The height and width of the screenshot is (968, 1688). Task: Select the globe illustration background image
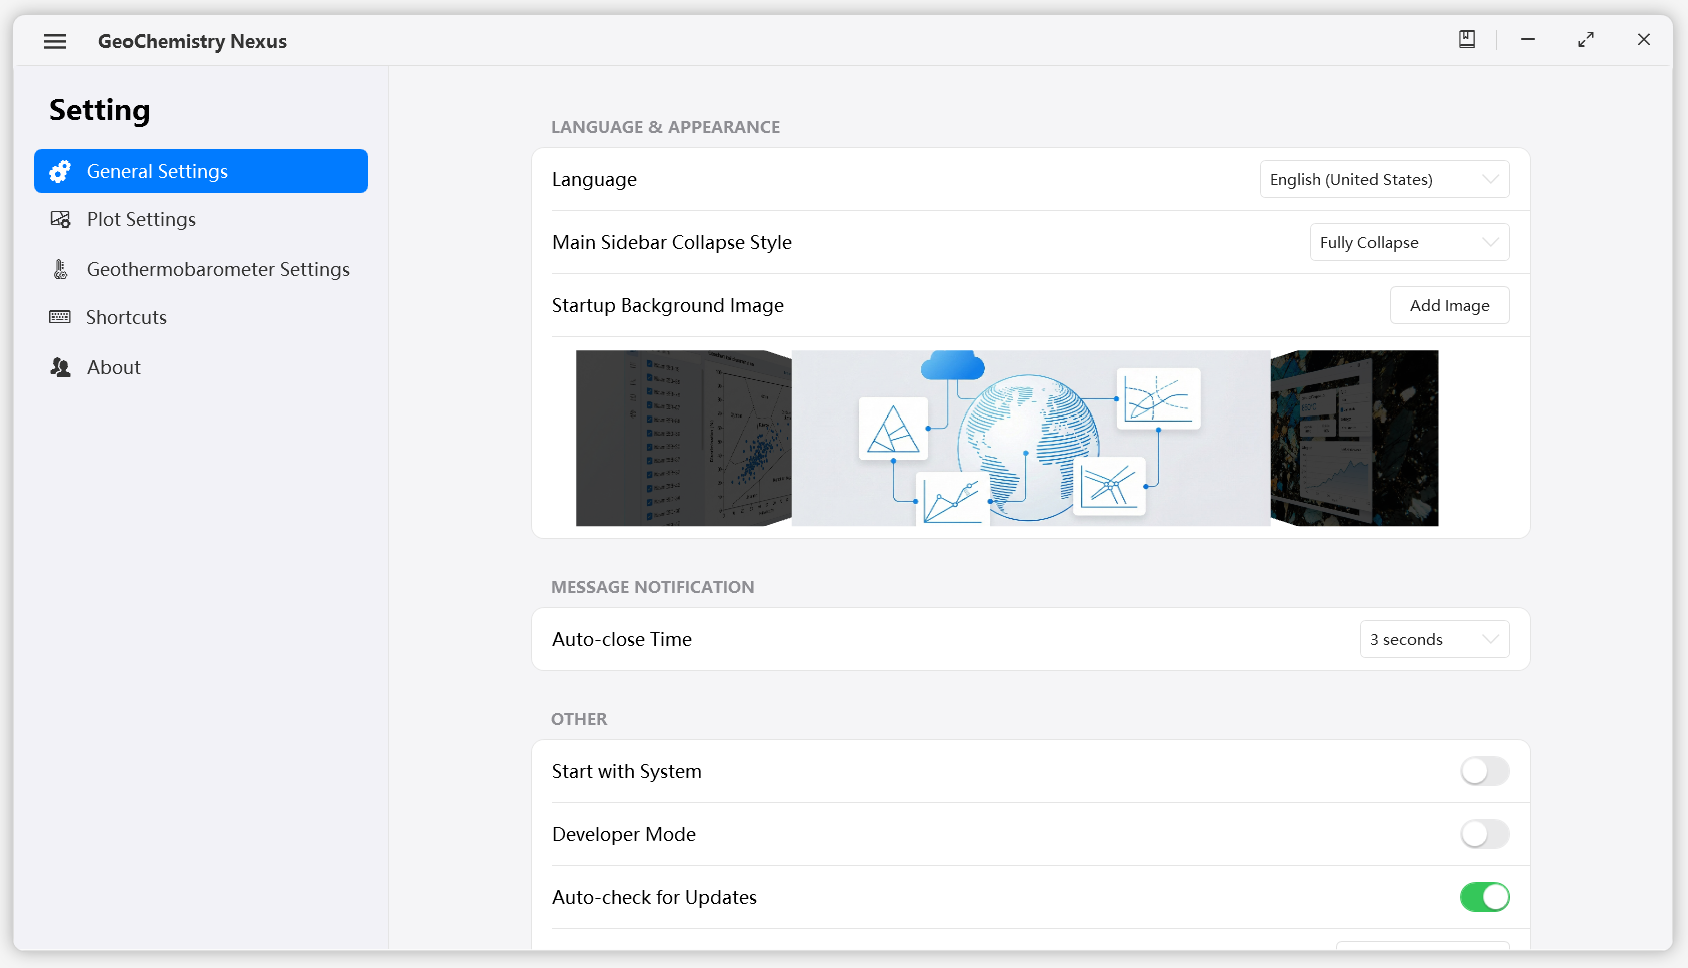click(x=1031, y=438)
